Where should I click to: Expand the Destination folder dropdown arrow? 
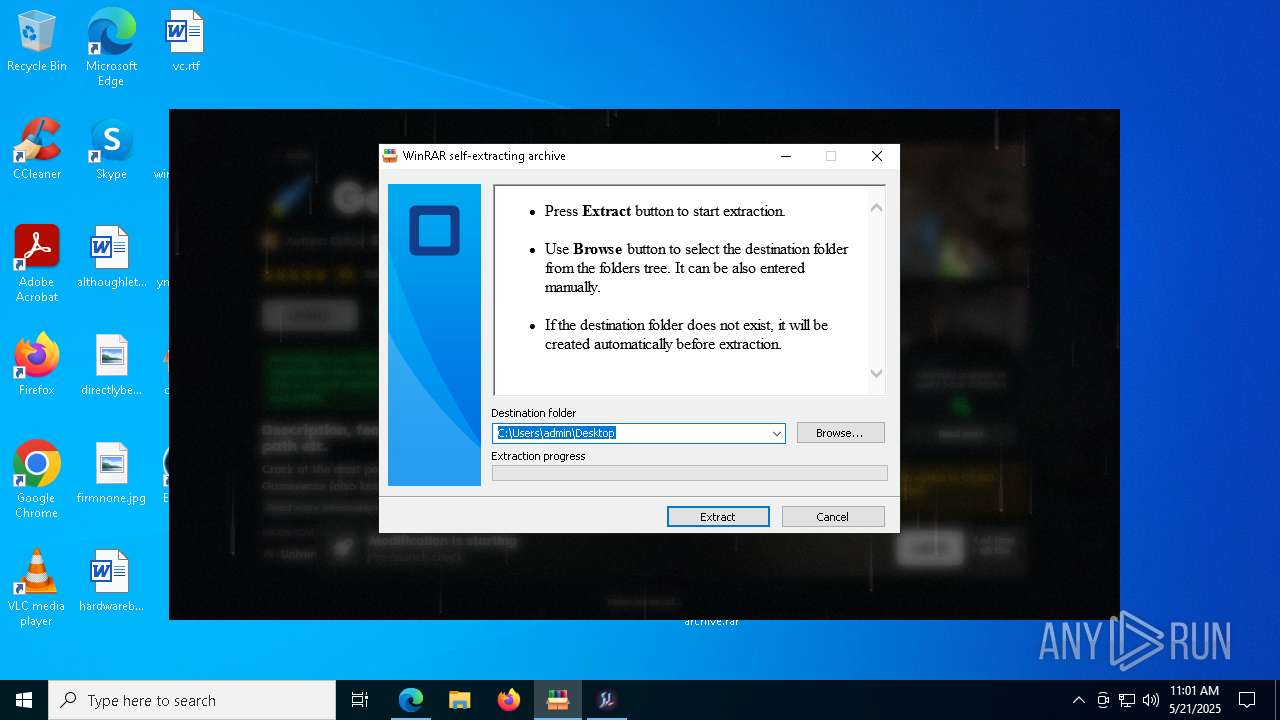776,433
